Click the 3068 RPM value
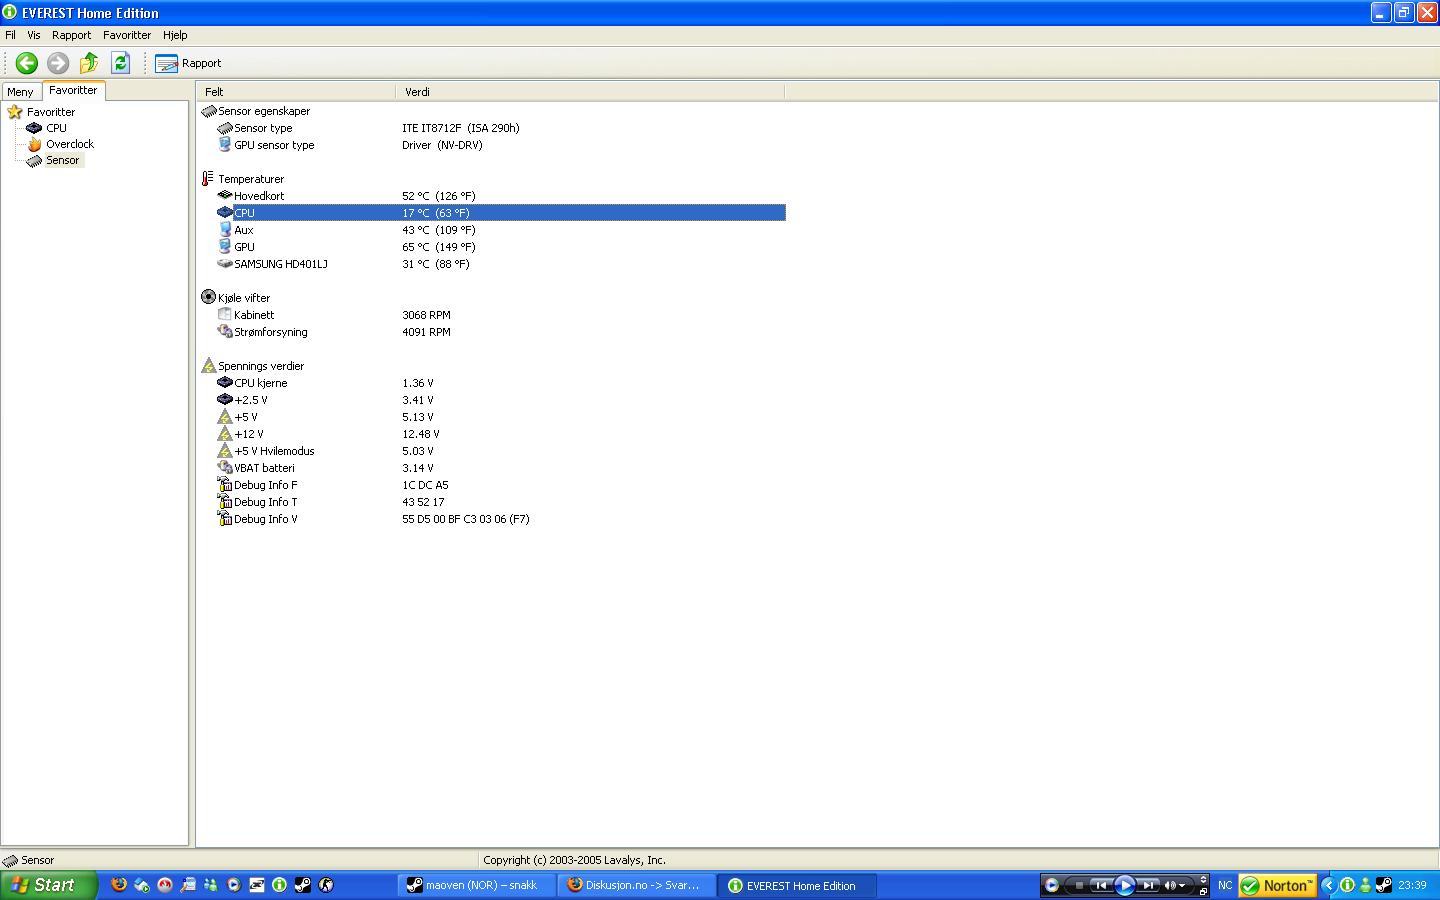 point(426,315)
